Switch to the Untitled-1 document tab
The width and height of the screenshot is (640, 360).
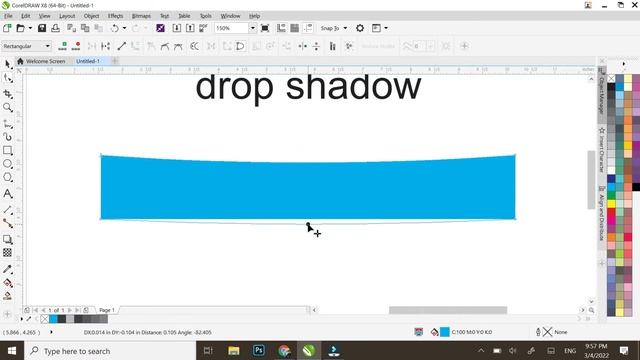pos(88,61)
